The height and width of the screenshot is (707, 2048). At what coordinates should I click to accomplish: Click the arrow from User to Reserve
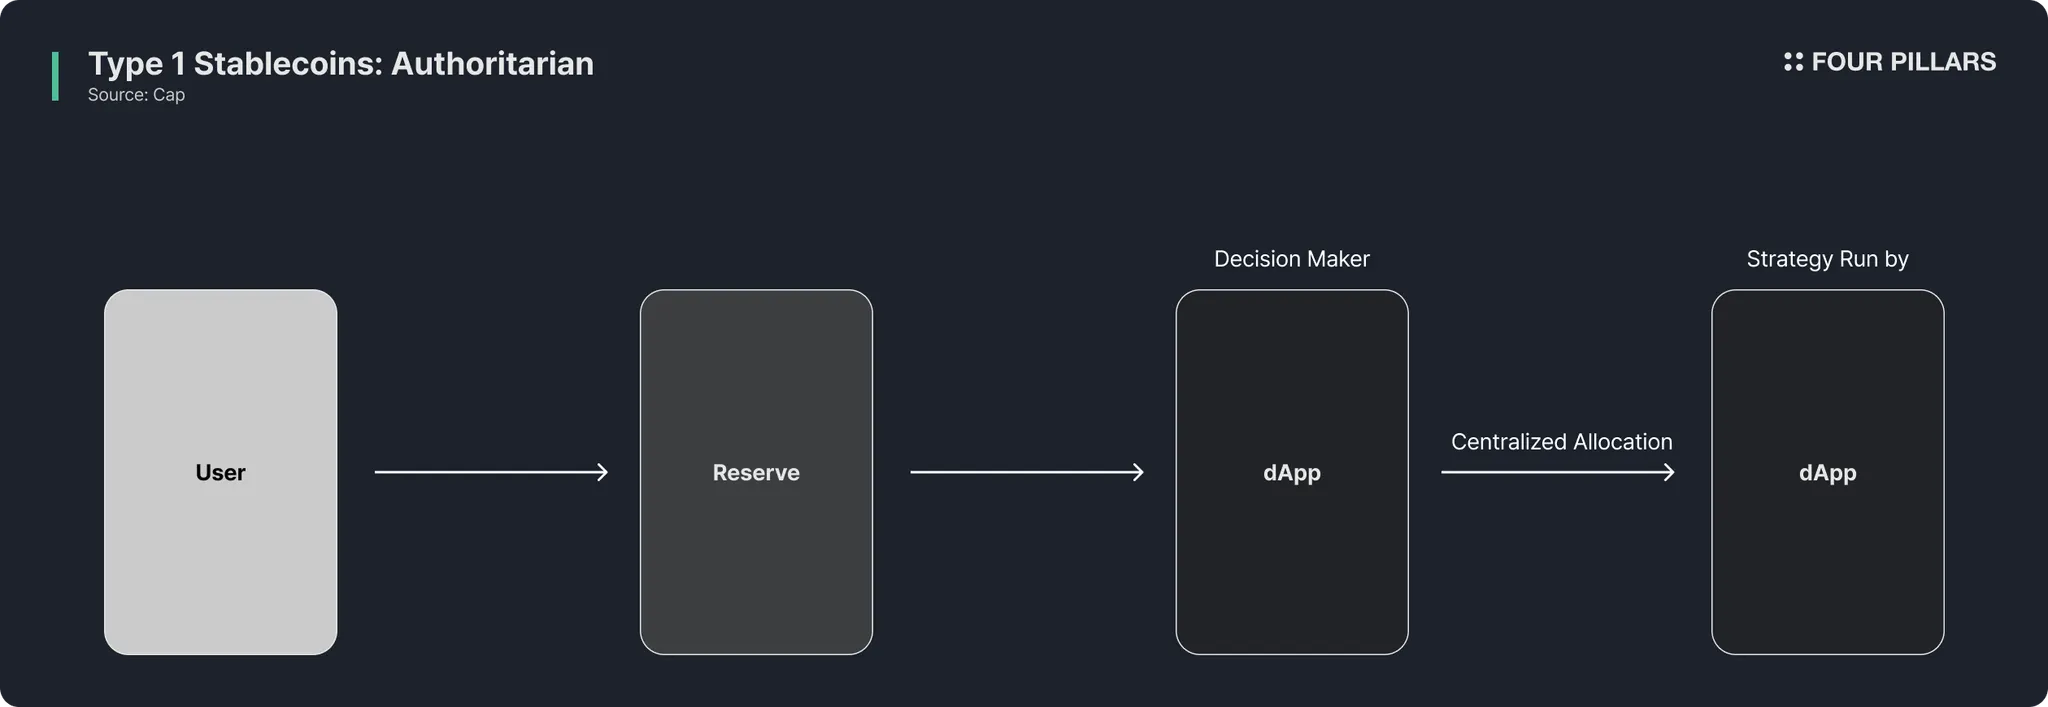click(491, 472)
